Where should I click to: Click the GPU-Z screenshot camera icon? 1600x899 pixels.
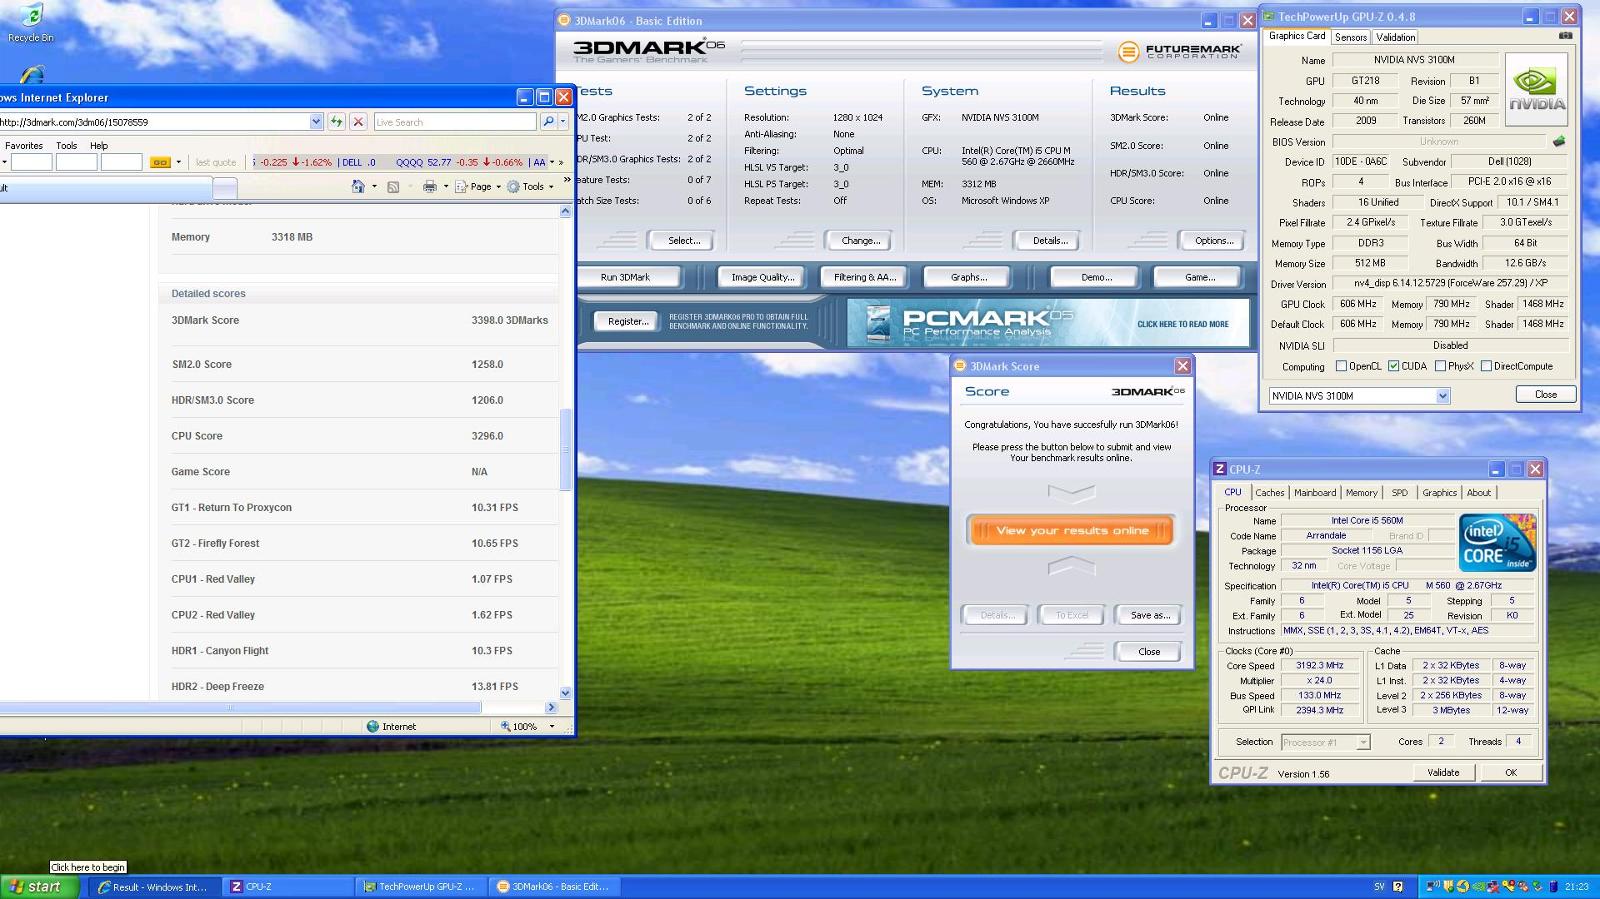click(1565, 36)
